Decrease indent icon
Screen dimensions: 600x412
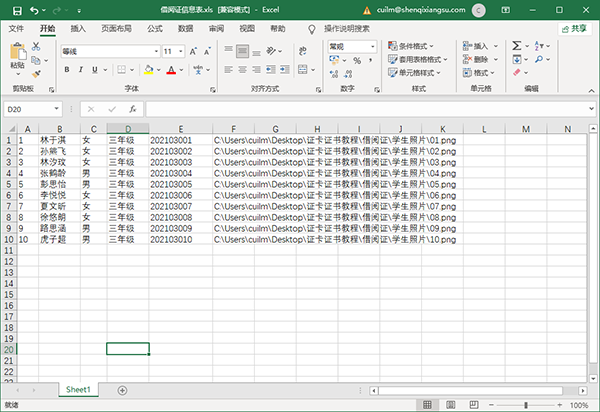[271, 70]
